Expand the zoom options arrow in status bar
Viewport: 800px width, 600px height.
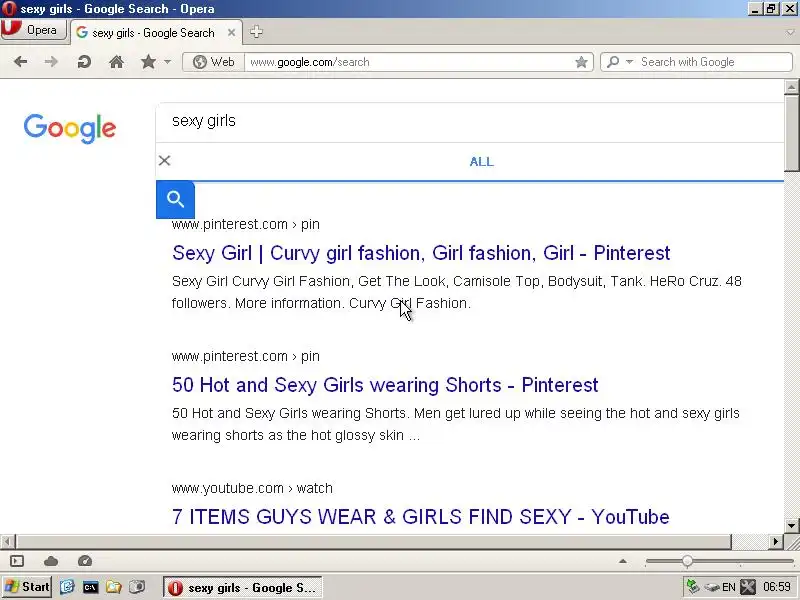click(622, 561)
